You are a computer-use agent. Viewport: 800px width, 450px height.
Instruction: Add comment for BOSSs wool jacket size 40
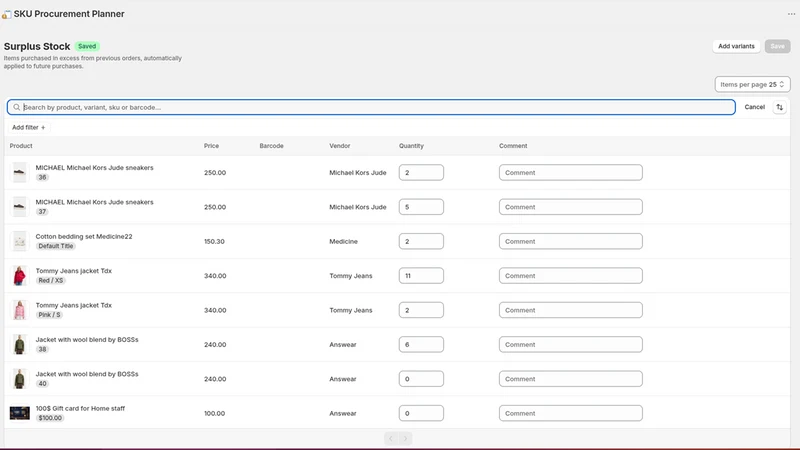click(570, 379)
